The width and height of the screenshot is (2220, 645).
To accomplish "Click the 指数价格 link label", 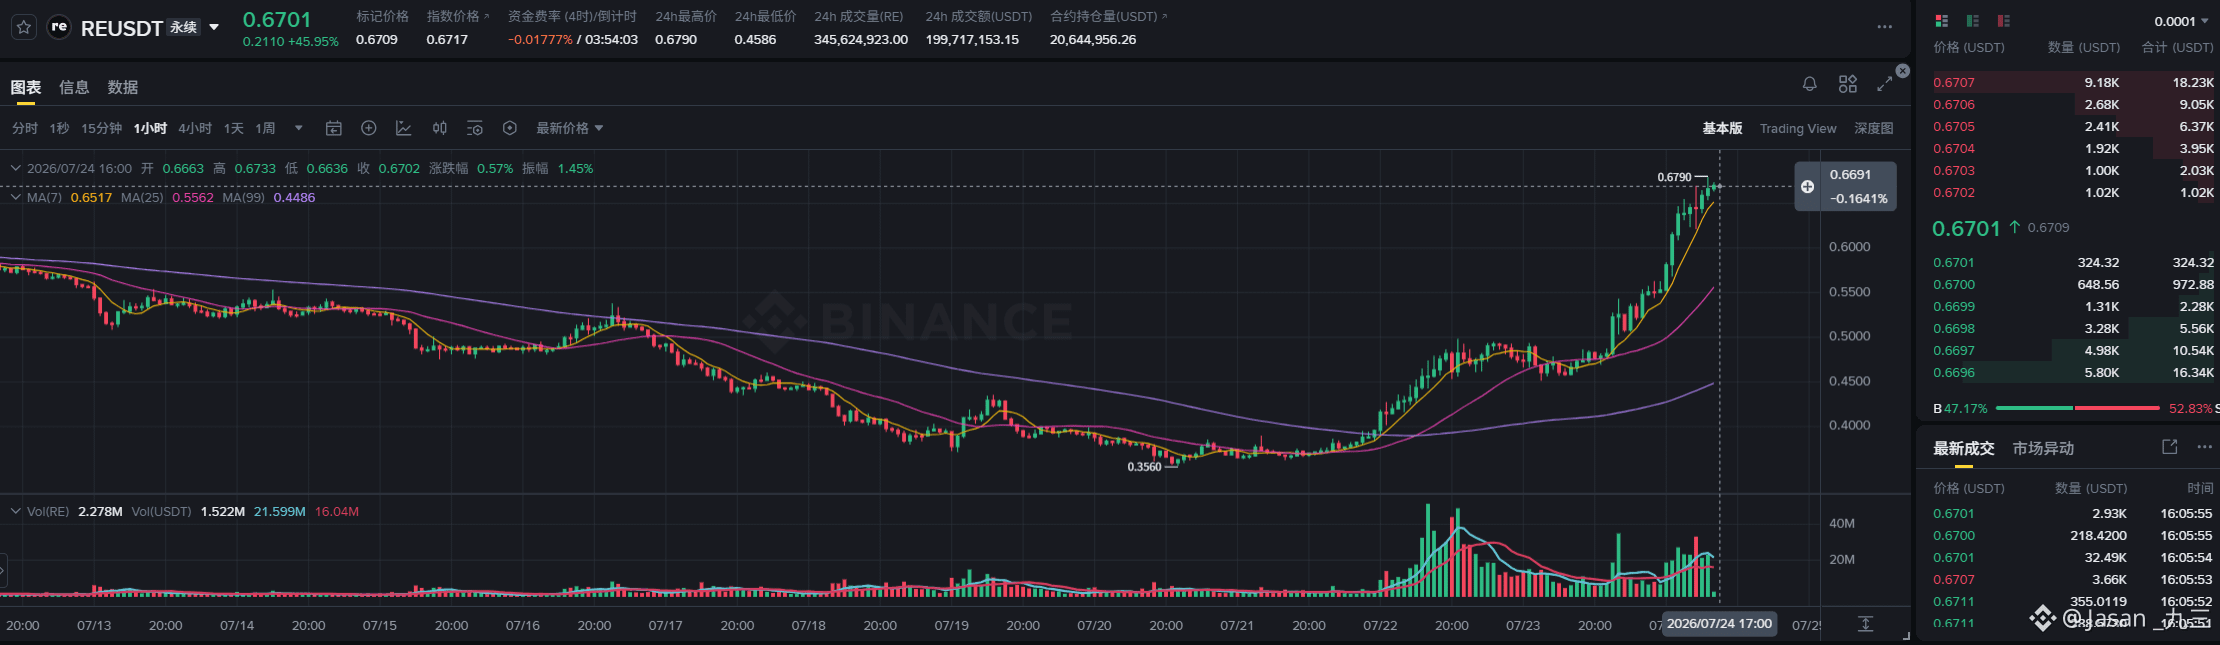I will (458, 16).
